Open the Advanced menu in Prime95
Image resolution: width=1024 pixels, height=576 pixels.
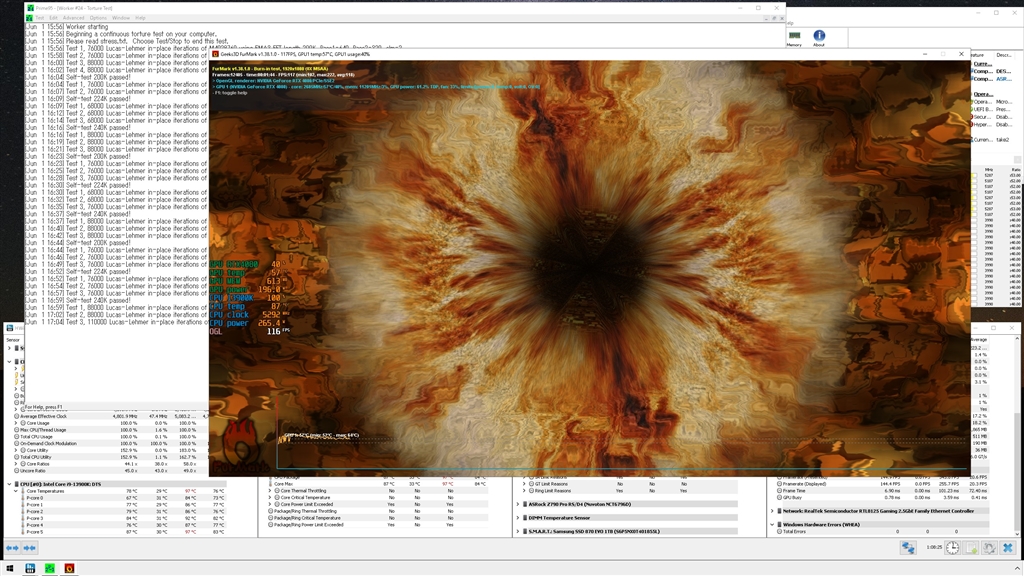pyautogui.click(x=73, y=18)
